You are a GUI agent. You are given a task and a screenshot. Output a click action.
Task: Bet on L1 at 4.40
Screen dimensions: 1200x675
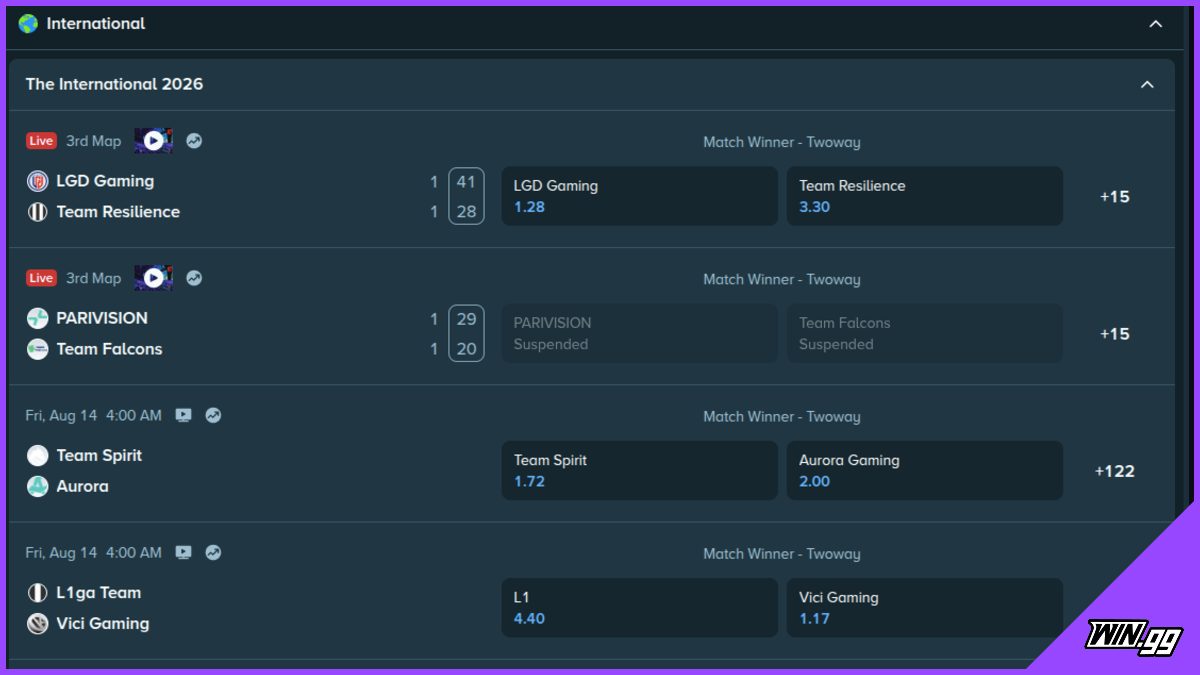640,607
